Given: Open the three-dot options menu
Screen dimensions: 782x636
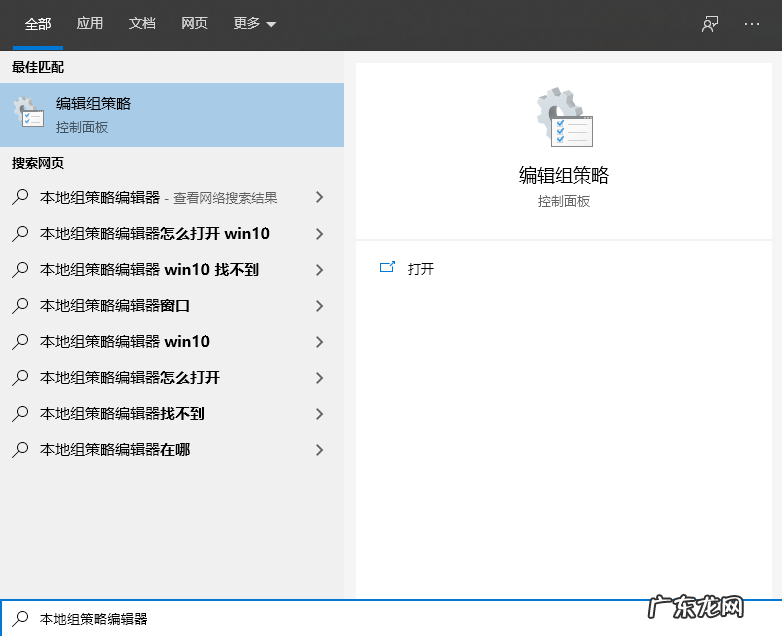Looking at the screenshot, I should [752, 24].
